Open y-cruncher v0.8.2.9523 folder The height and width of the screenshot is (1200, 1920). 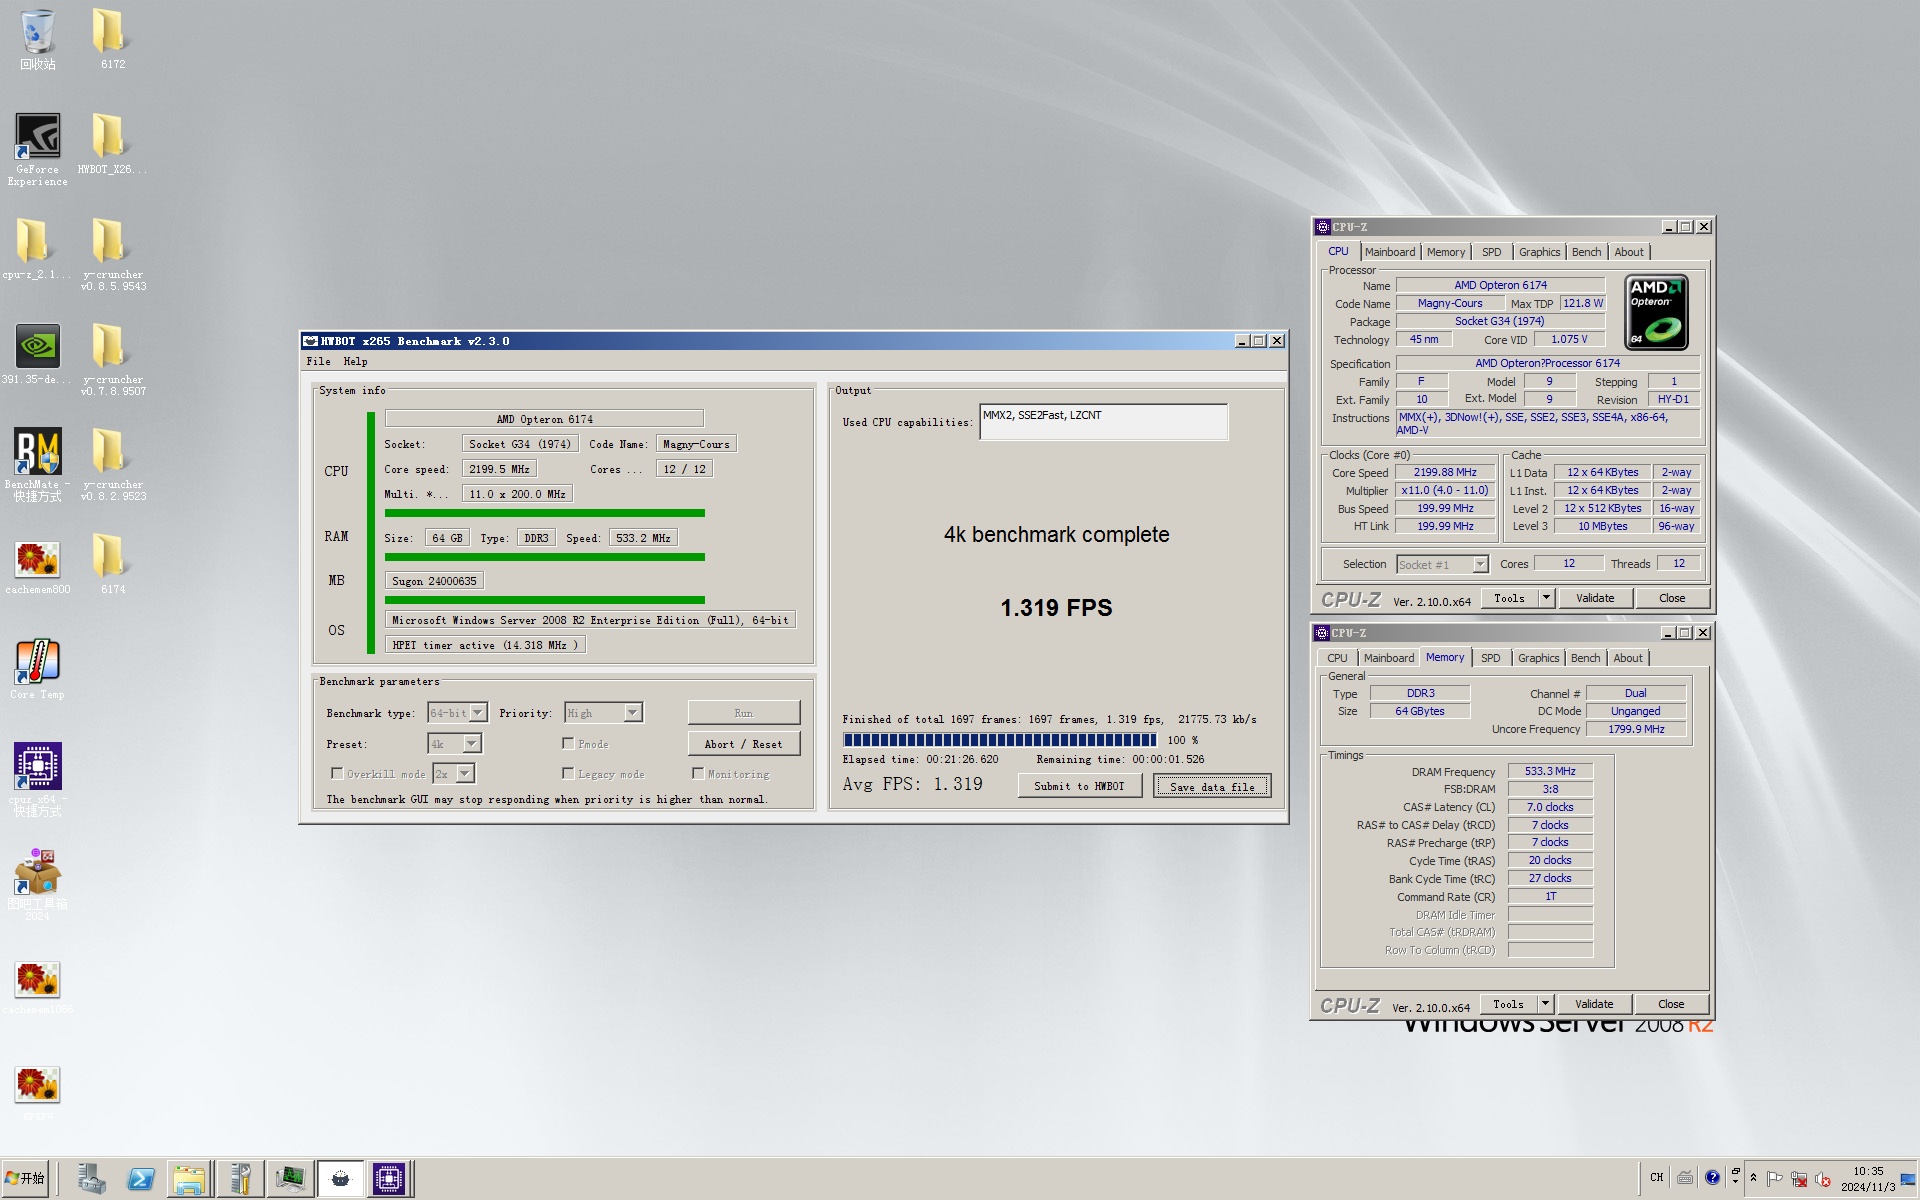[x=112, y=466]
